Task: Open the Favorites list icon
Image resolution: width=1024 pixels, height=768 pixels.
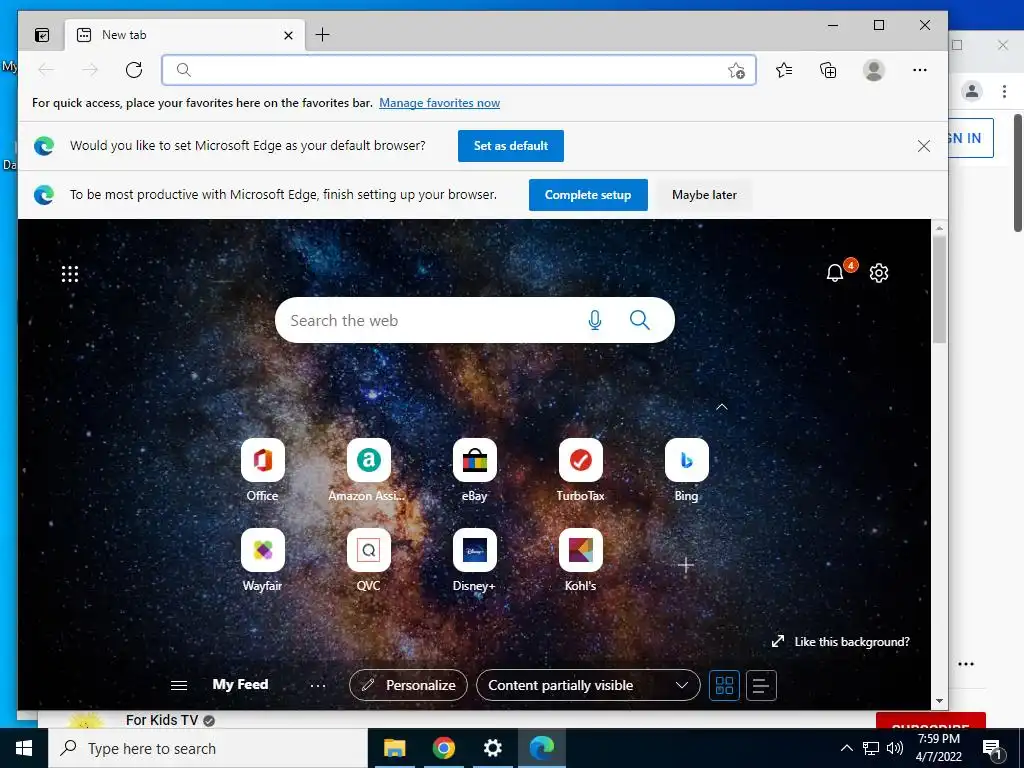Action: click(784, 70)
